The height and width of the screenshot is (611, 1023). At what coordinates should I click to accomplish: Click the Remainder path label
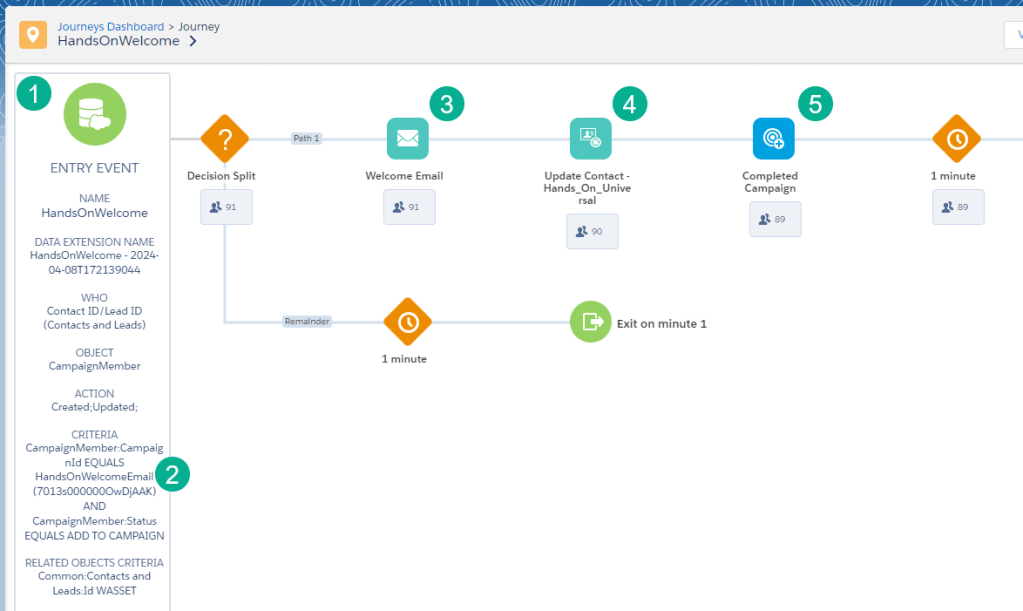(x=306, y=321)
